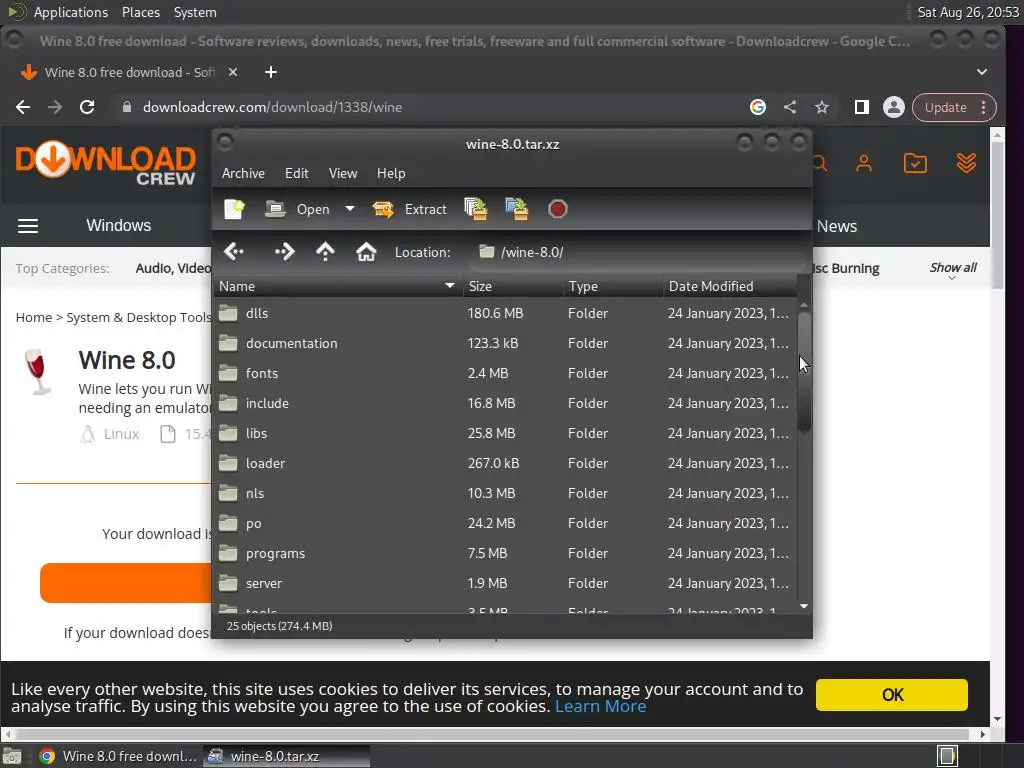Select the nls folder
Viewport: 1024px width, 768px height.
pos(505,494)
